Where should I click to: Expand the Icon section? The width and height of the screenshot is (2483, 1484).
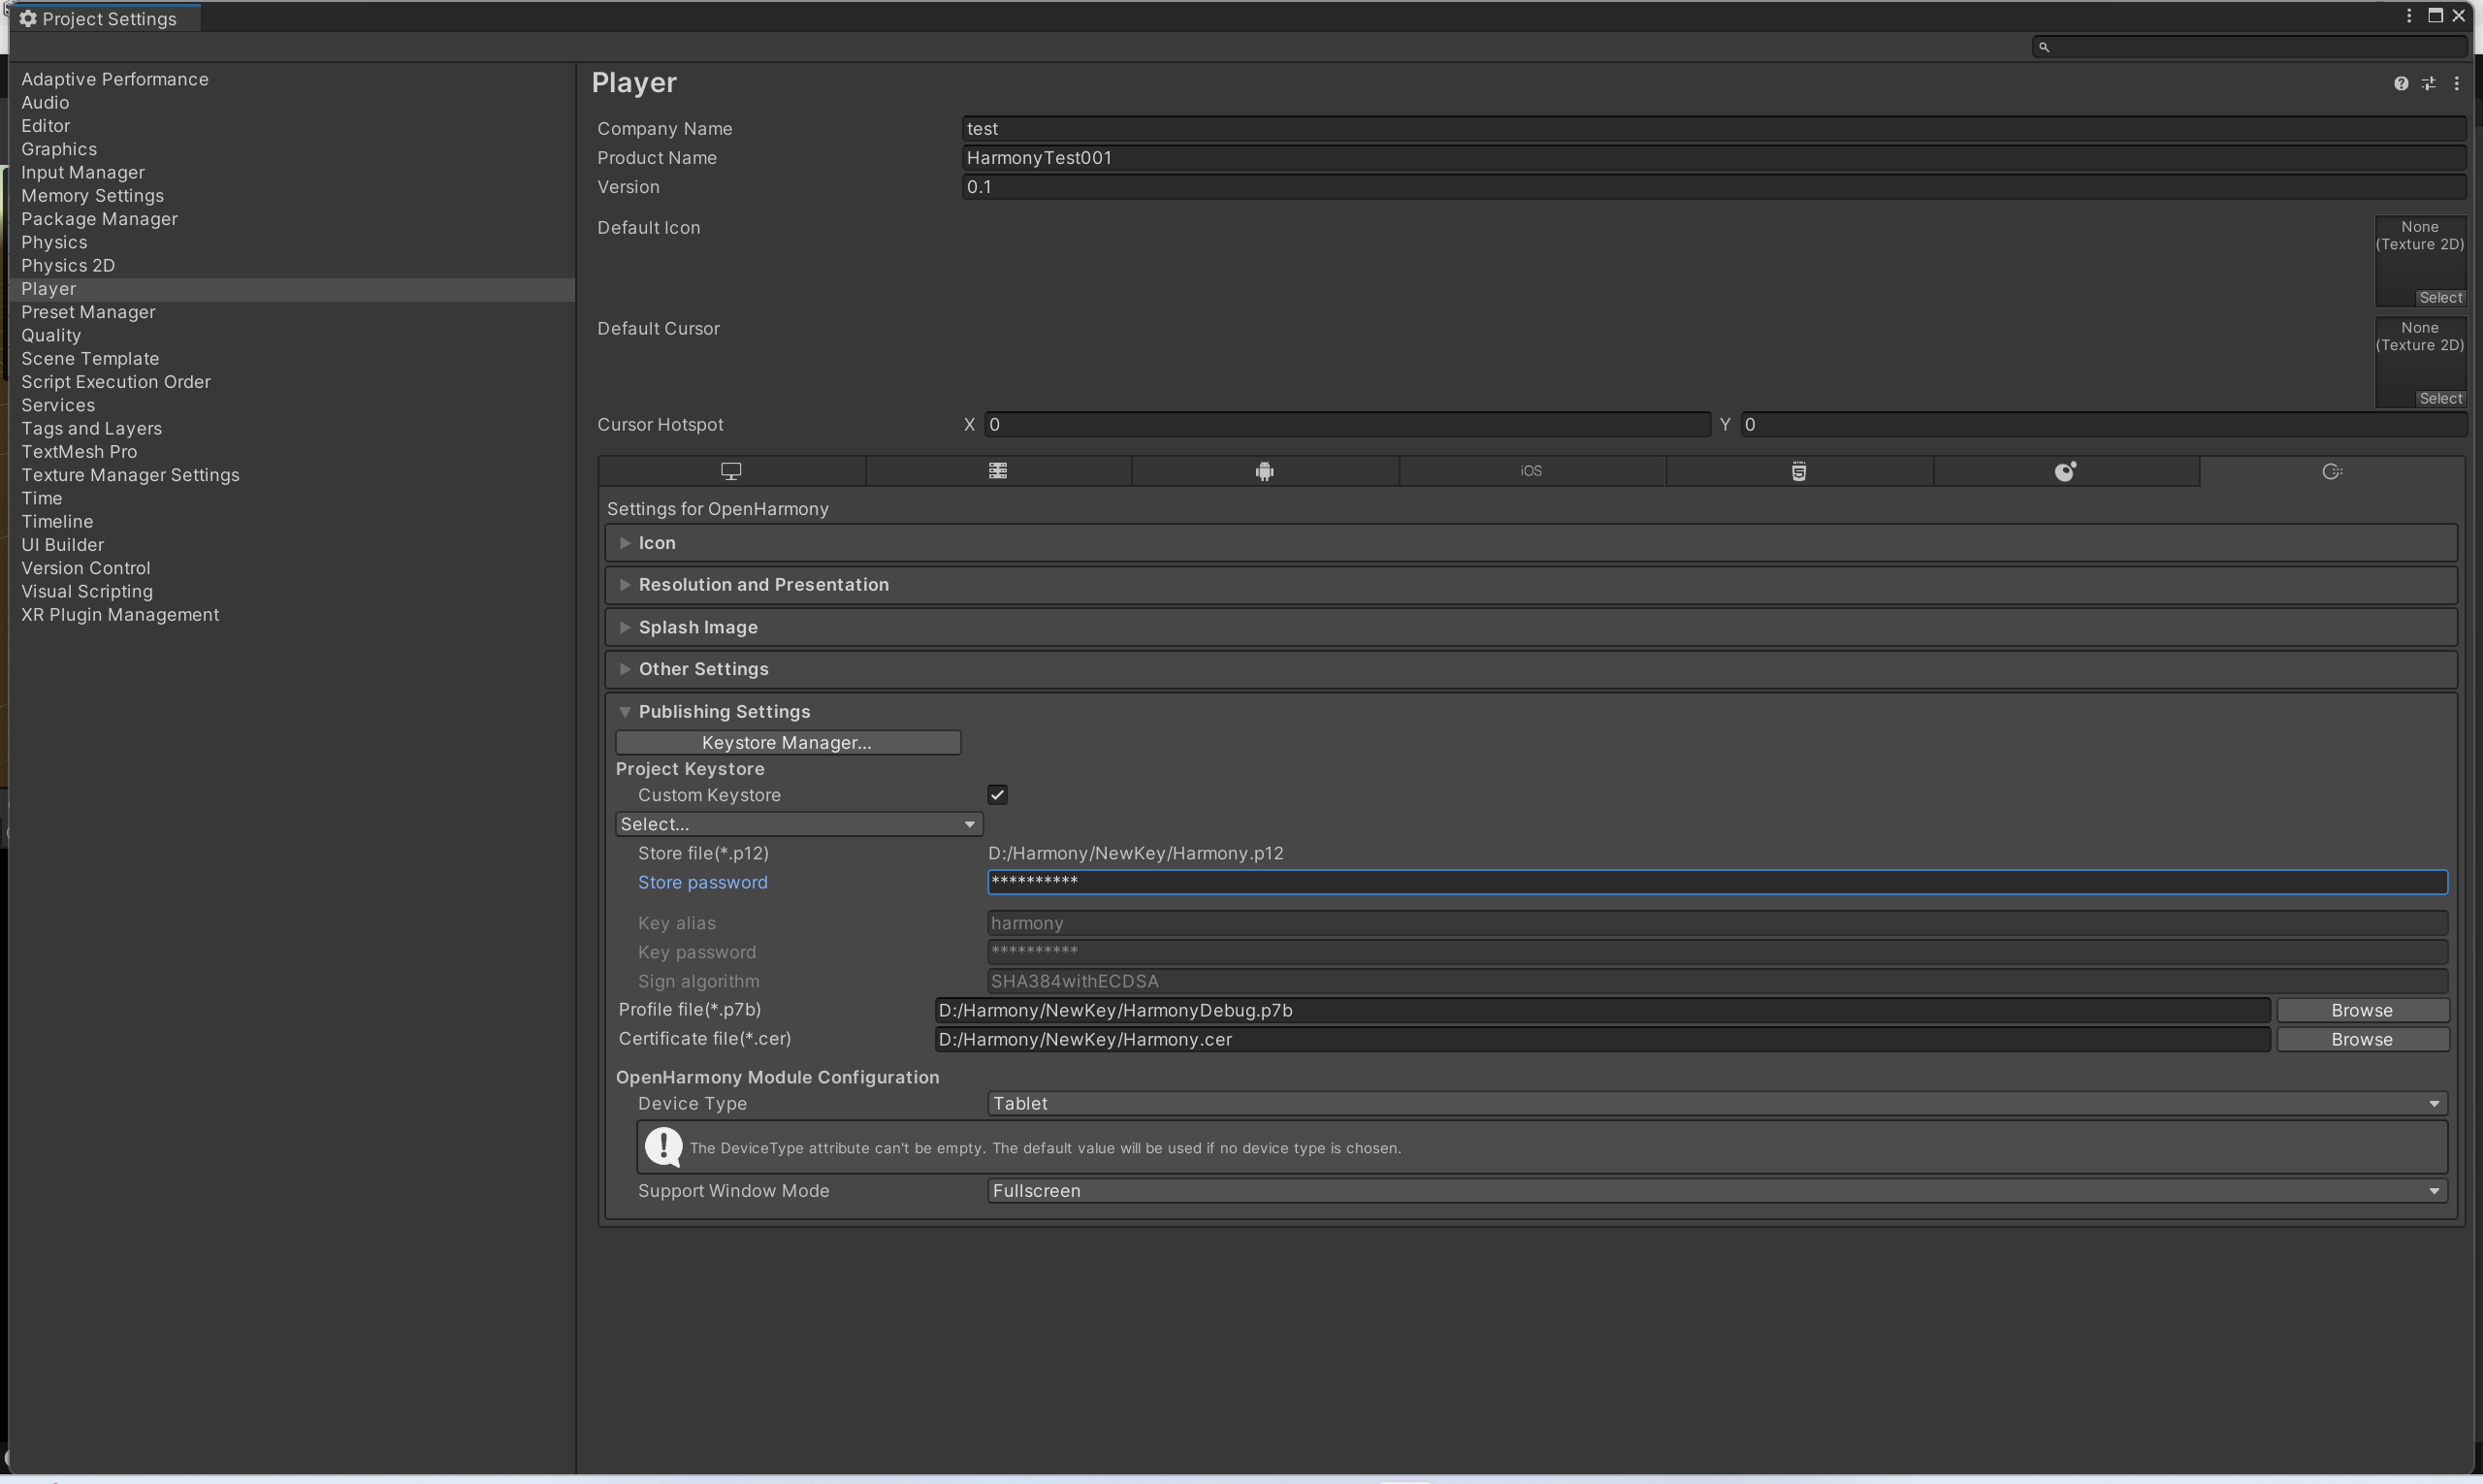[x=1531, y=543]
